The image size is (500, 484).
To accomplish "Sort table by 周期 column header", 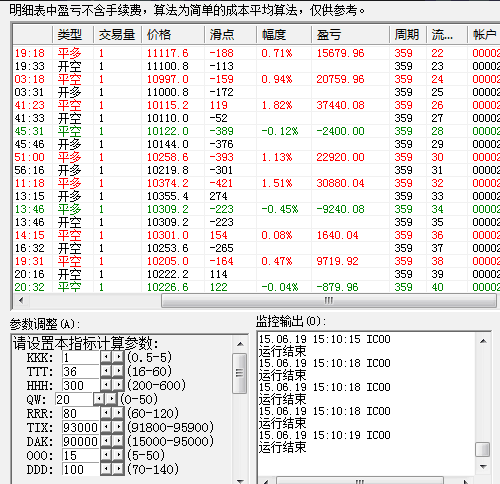I will [x=408, y=34].
